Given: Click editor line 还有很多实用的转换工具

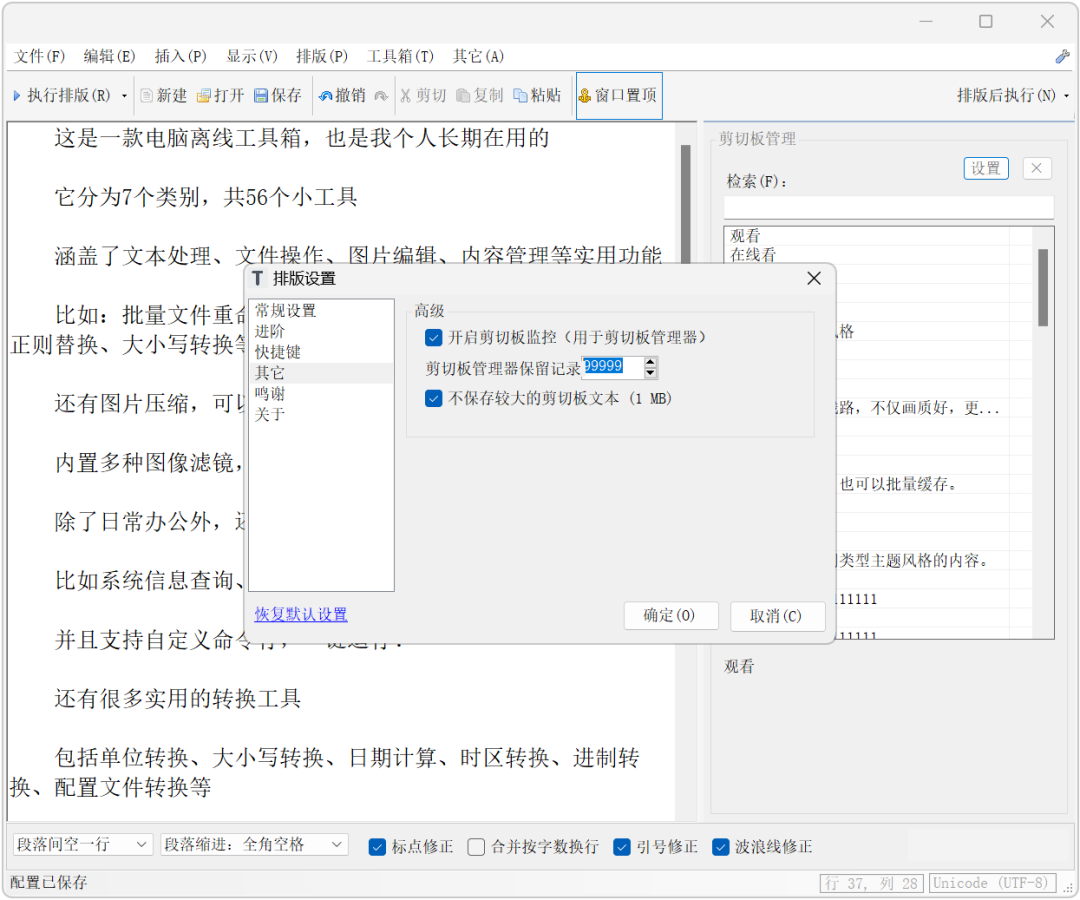Looking at the screenshot, I should [x=178, y=699].
